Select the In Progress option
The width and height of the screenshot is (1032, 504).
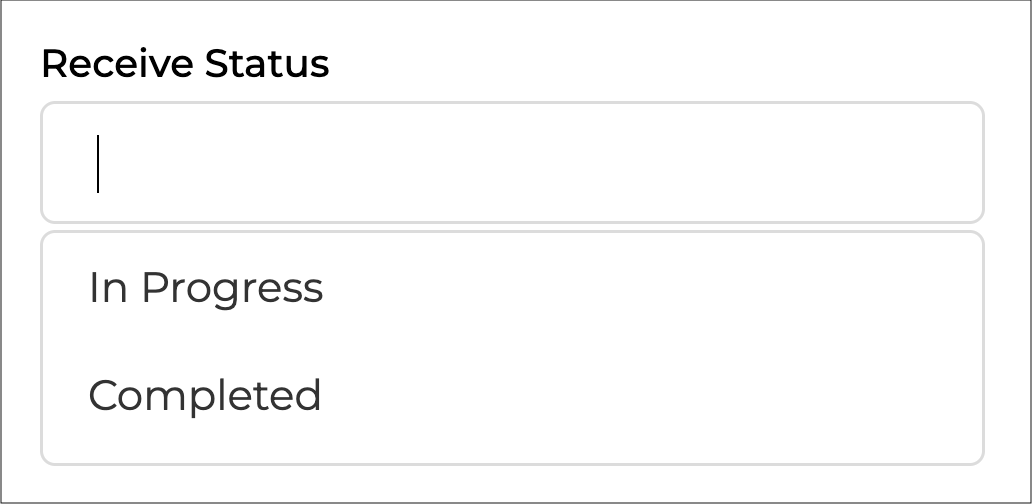click(x=206, y=288)
